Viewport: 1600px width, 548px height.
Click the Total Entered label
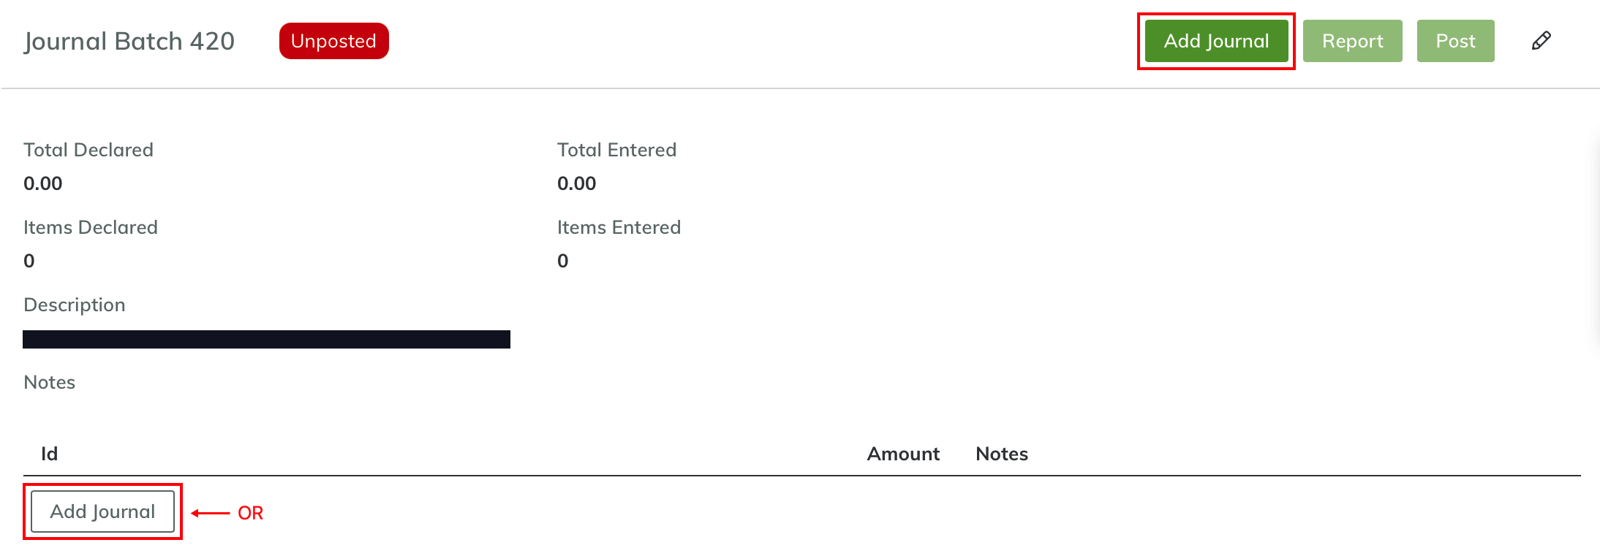(616, 150)
